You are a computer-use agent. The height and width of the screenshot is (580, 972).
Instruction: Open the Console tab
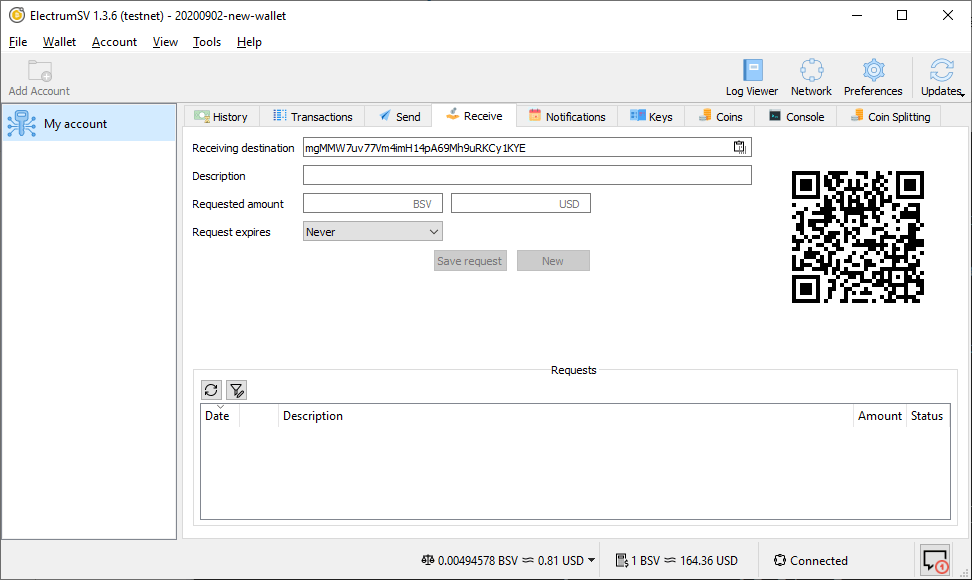796,116
